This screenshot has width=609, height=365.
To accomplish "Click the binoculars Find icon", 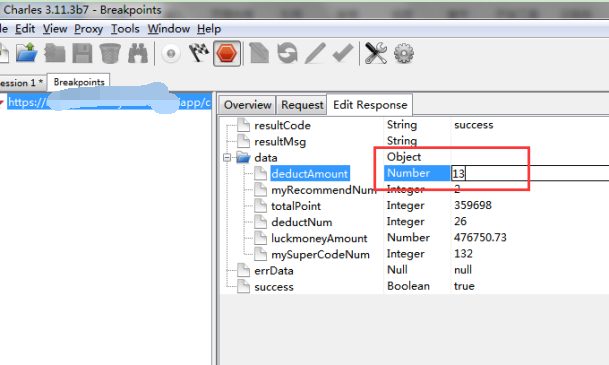I will (138, 53).
